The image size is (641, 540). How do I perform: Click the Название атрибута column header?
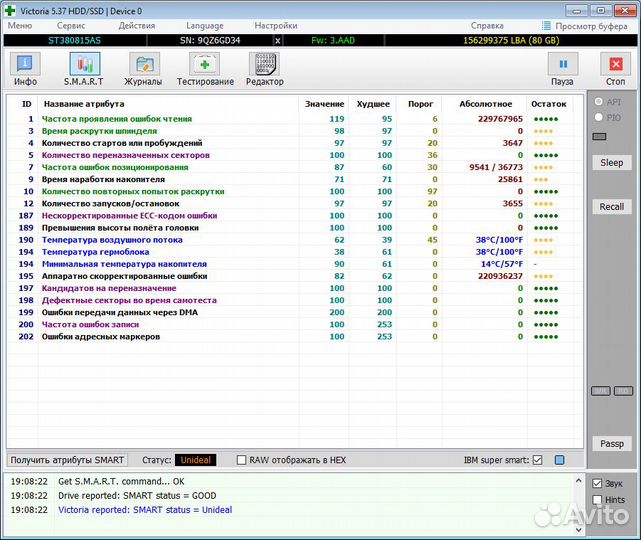tap(84, 104)
